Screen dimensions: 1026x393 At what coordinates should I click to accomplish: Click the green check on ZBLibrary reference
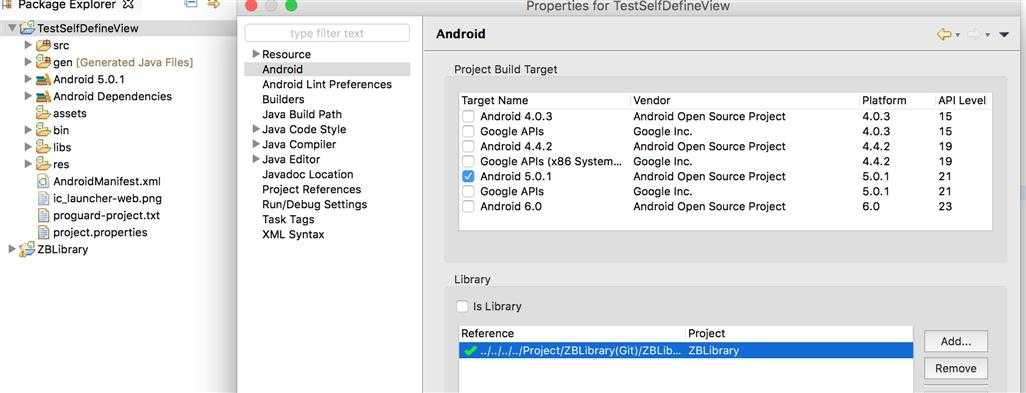[x=469, y=350]
